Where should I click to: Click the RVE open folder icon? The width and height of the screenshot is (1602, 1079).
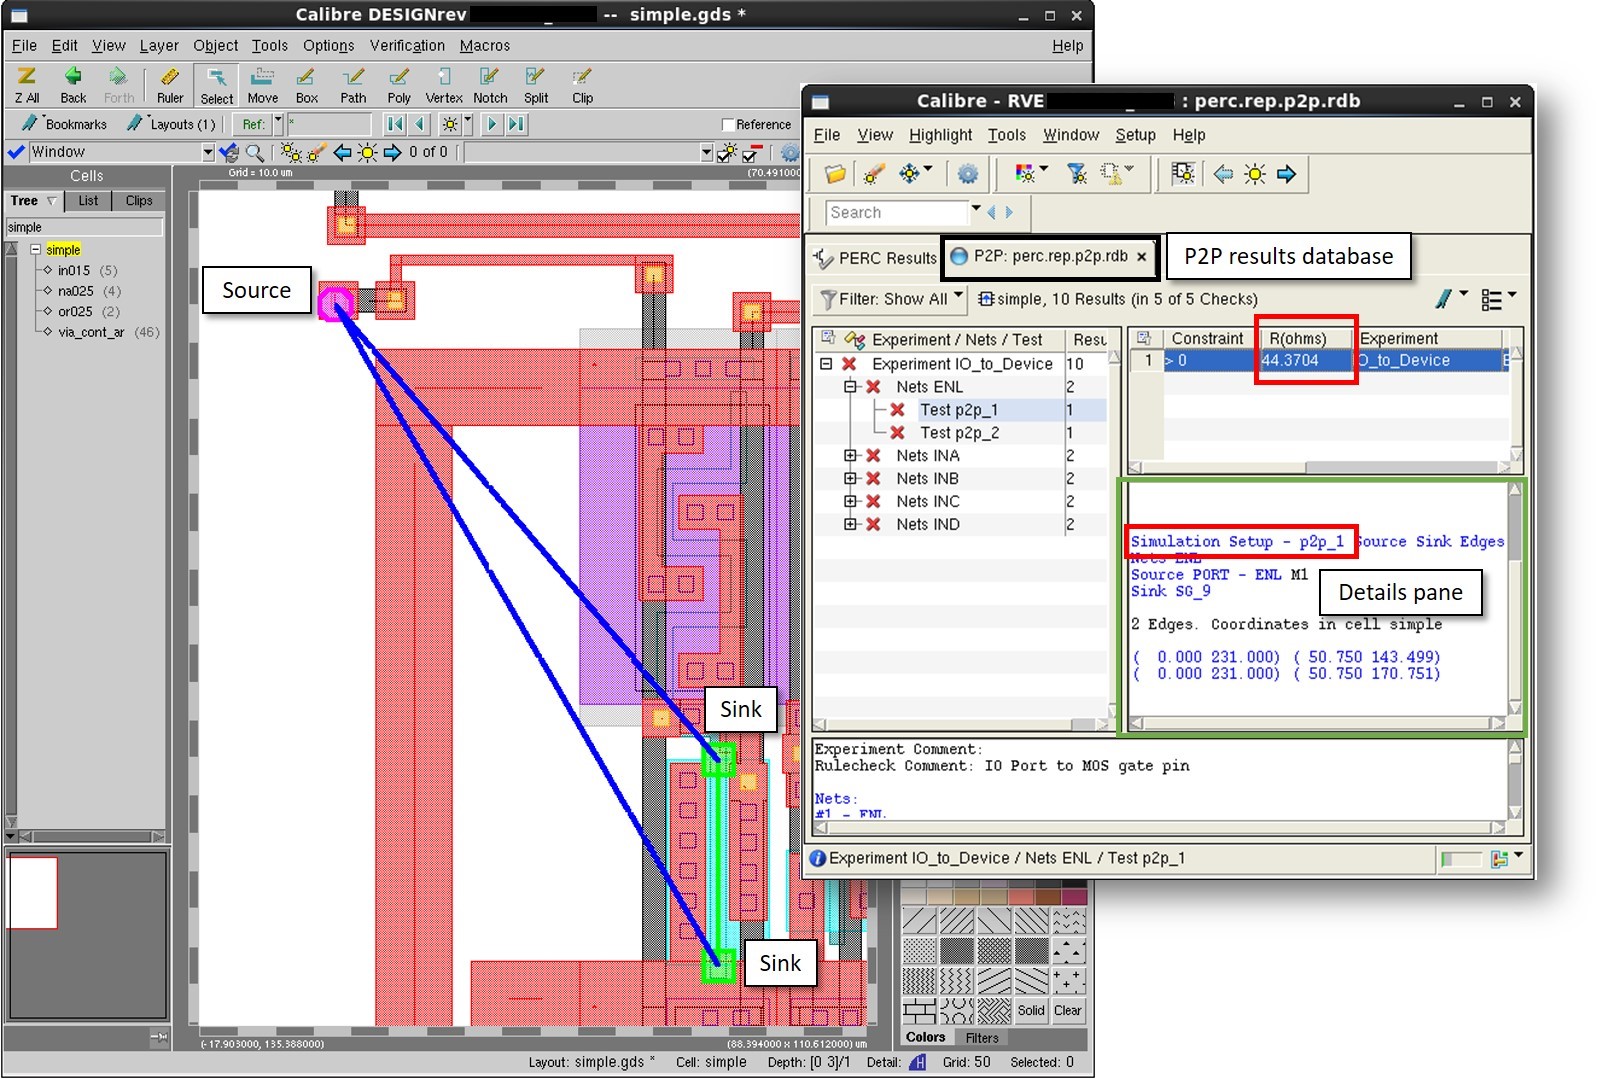point(835,174)
